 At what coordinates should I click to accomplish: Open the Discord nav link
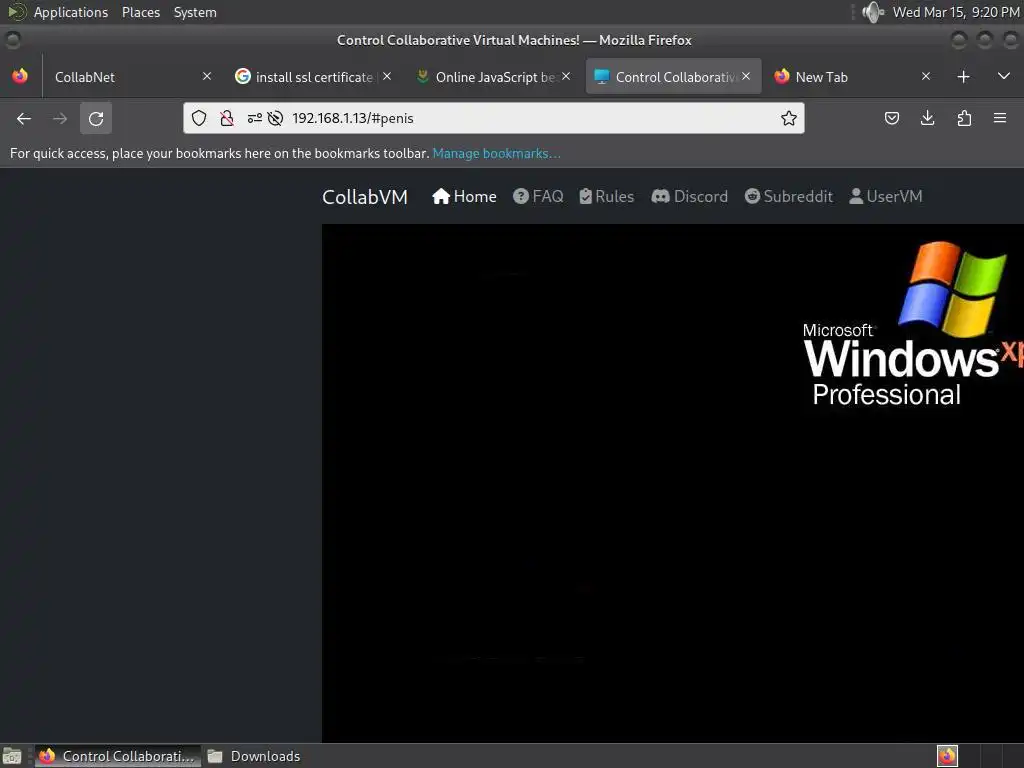[690, 197]
